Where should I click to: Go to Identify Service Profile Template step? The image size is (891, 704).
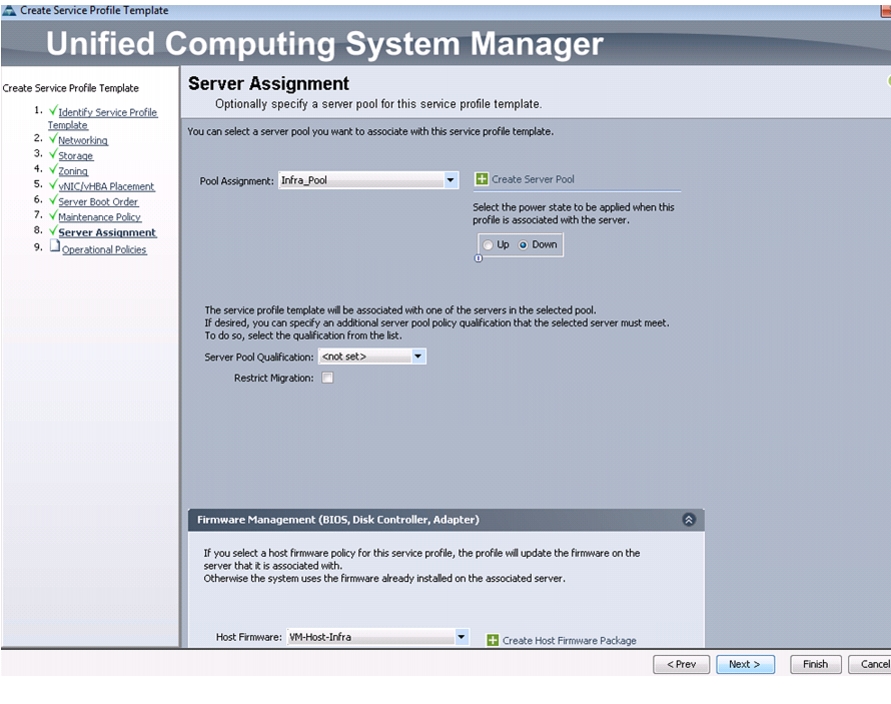tap(102, 118)
